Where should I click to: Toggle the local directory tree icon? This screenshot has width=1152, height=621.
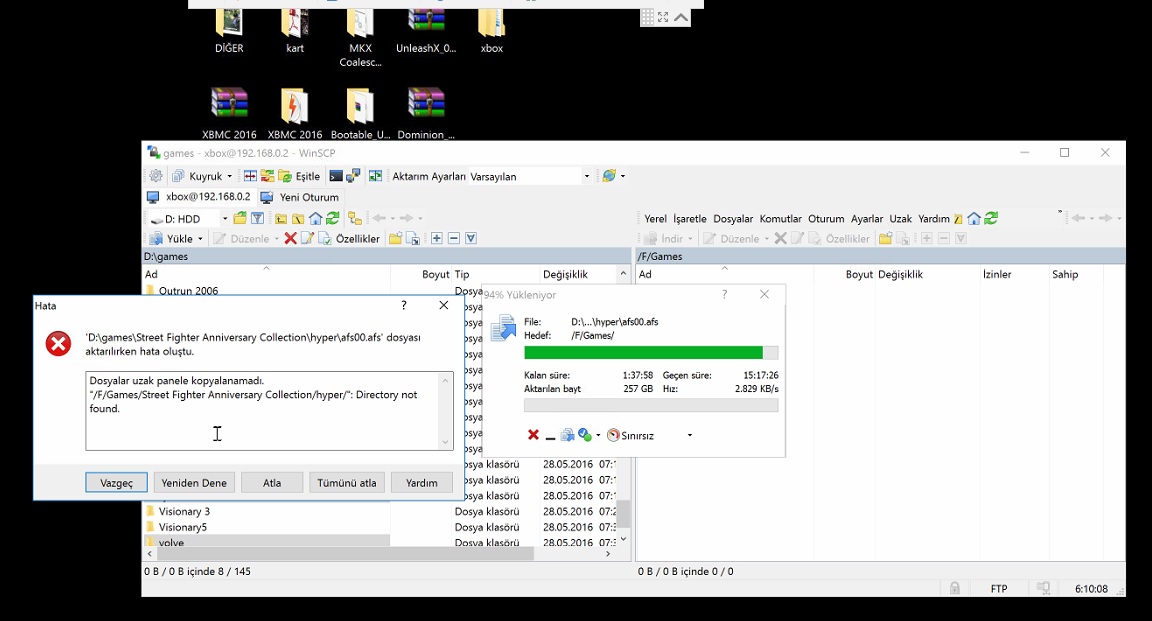355,218
